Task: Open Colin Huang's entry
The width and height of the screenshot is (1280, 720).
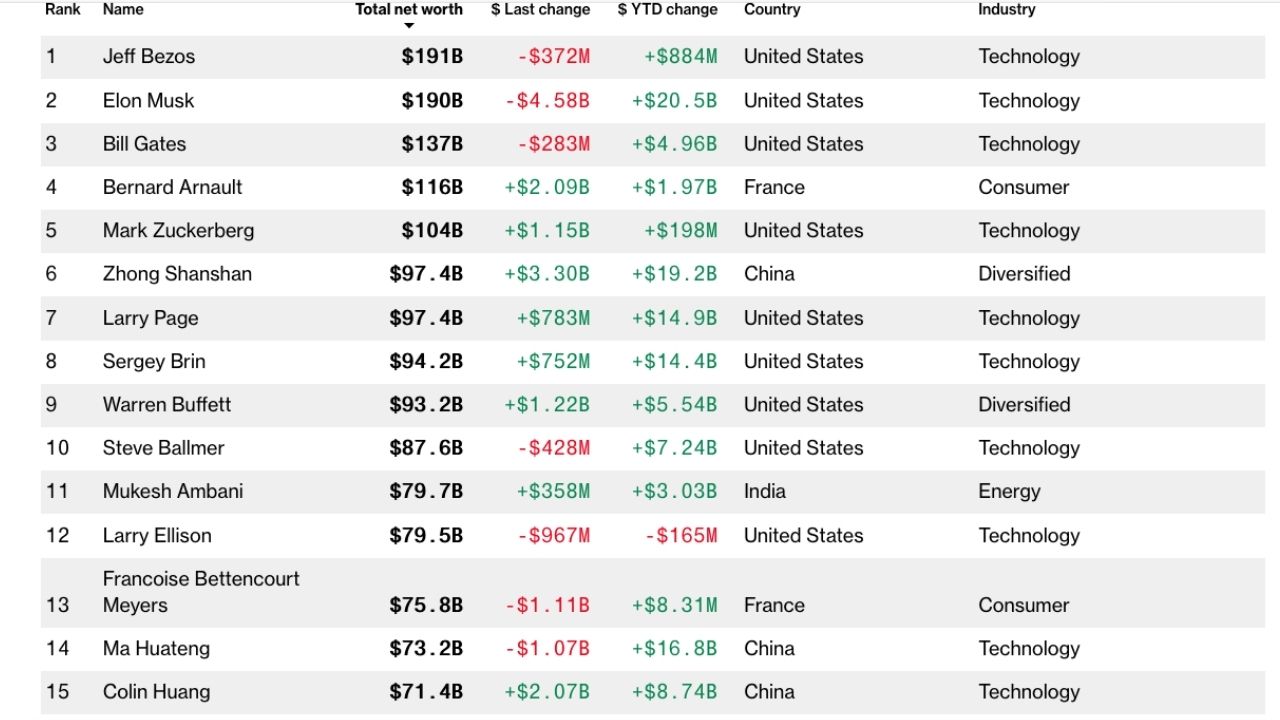Action: coord(156,692)
